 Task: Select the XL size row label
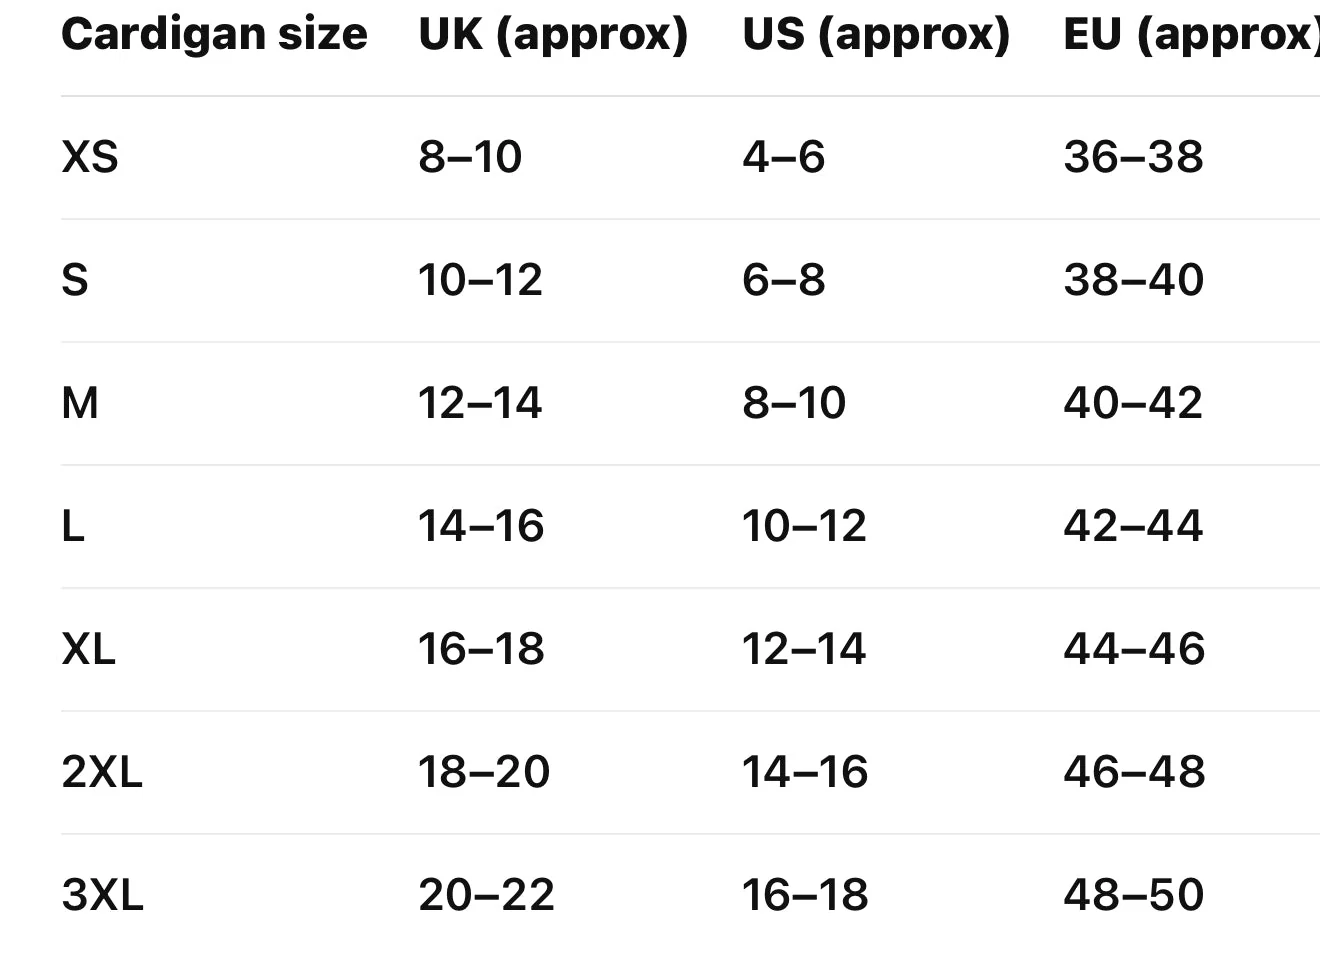click(88, 649)
